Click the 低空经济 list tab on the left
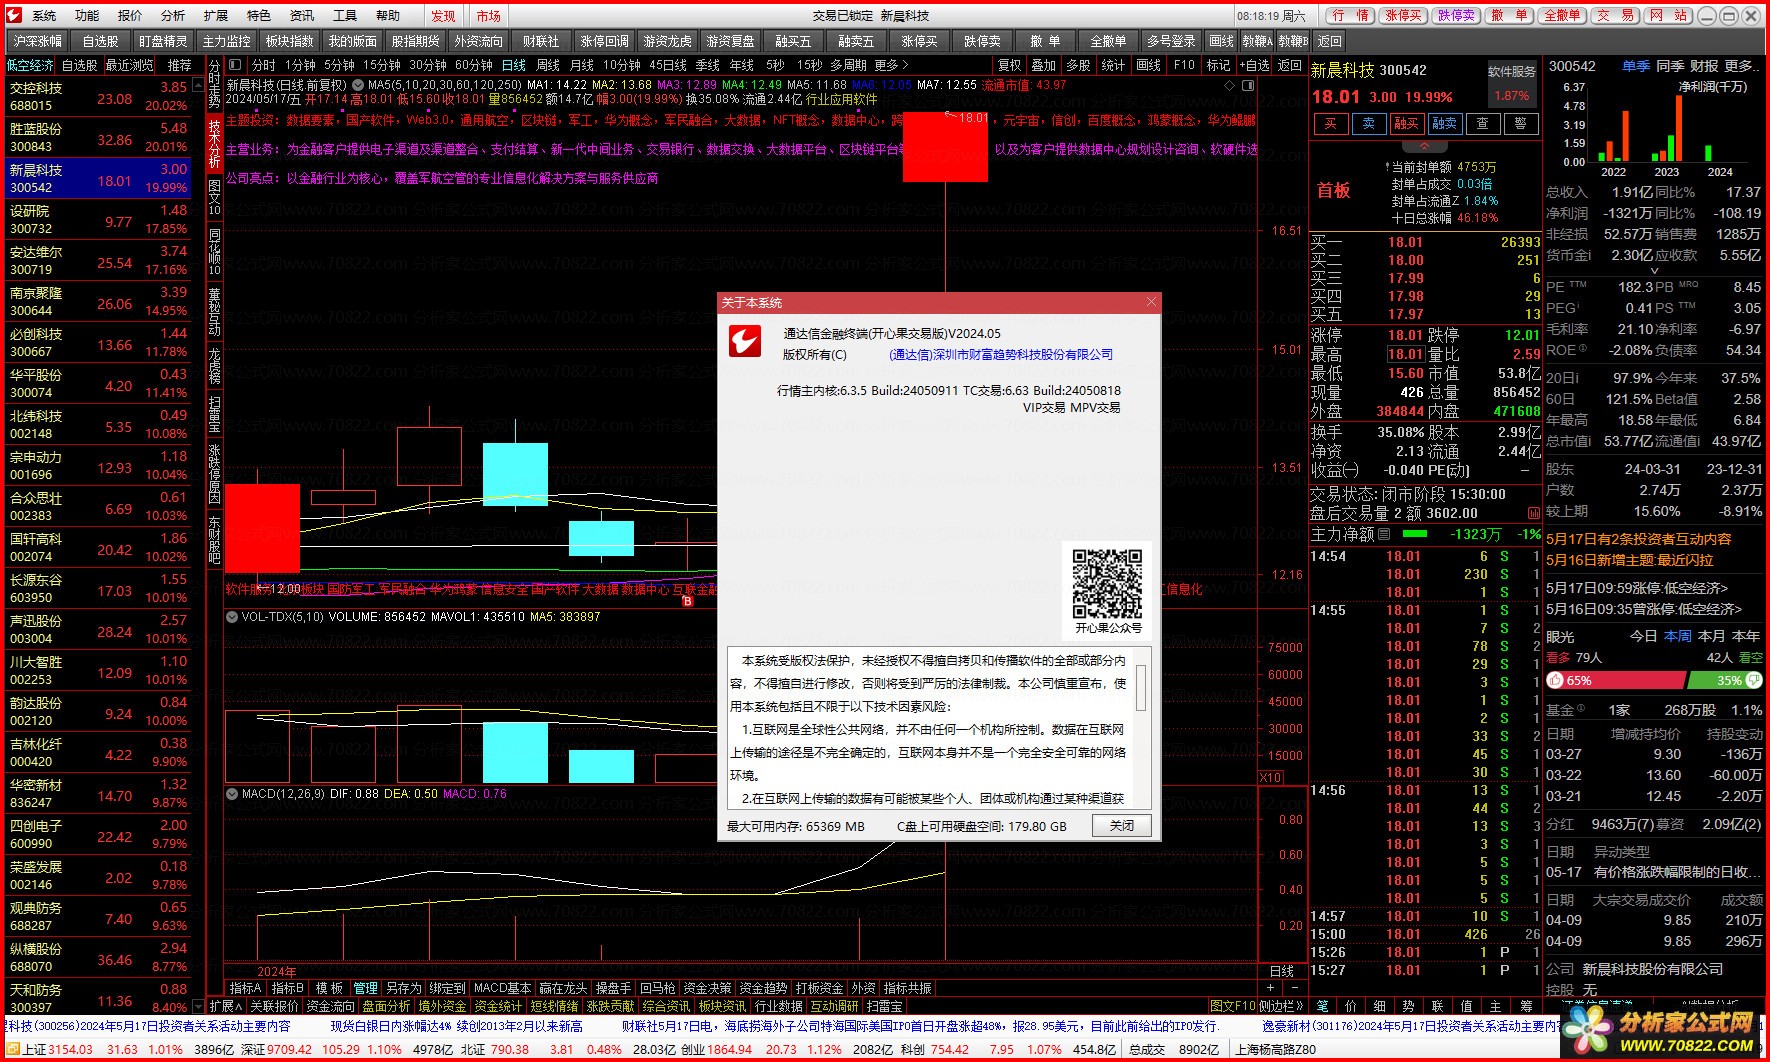This screenshot has width=1770, height=1062. click(x=30, y=65)
